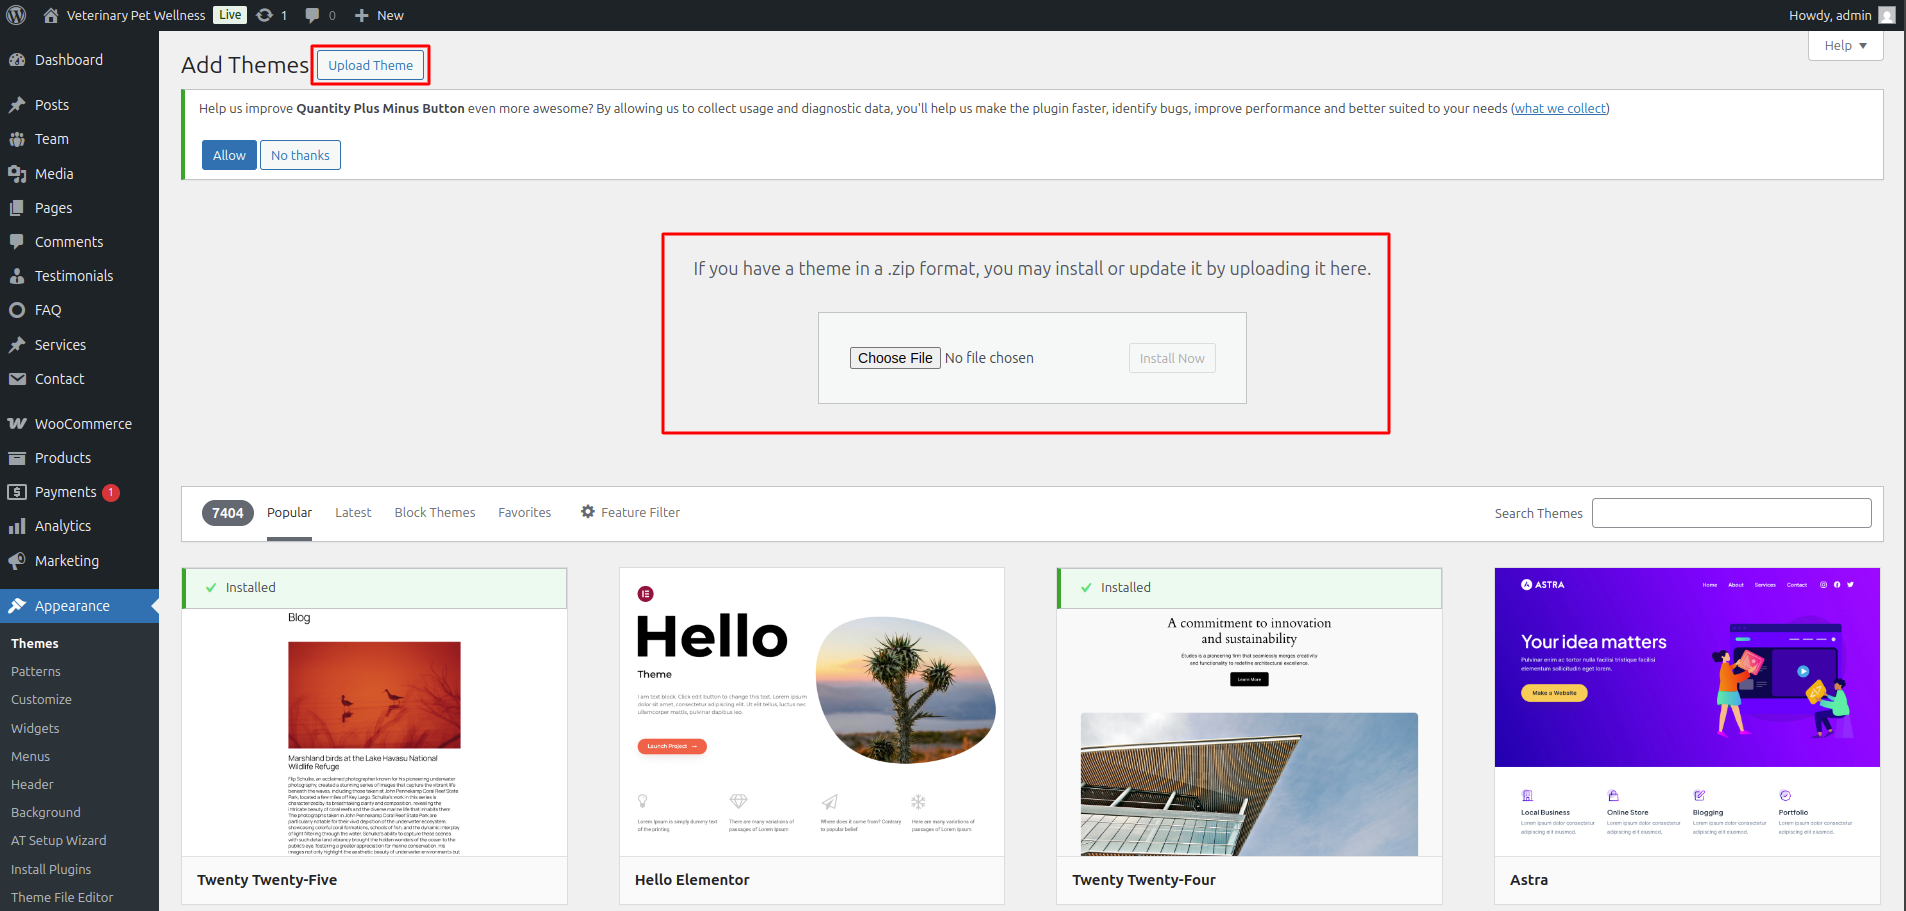Image resolution: width=1906 pixels, height=911 pixels.
Task: Click the Marketing megaphone icon
Action: tap(17, 561)
